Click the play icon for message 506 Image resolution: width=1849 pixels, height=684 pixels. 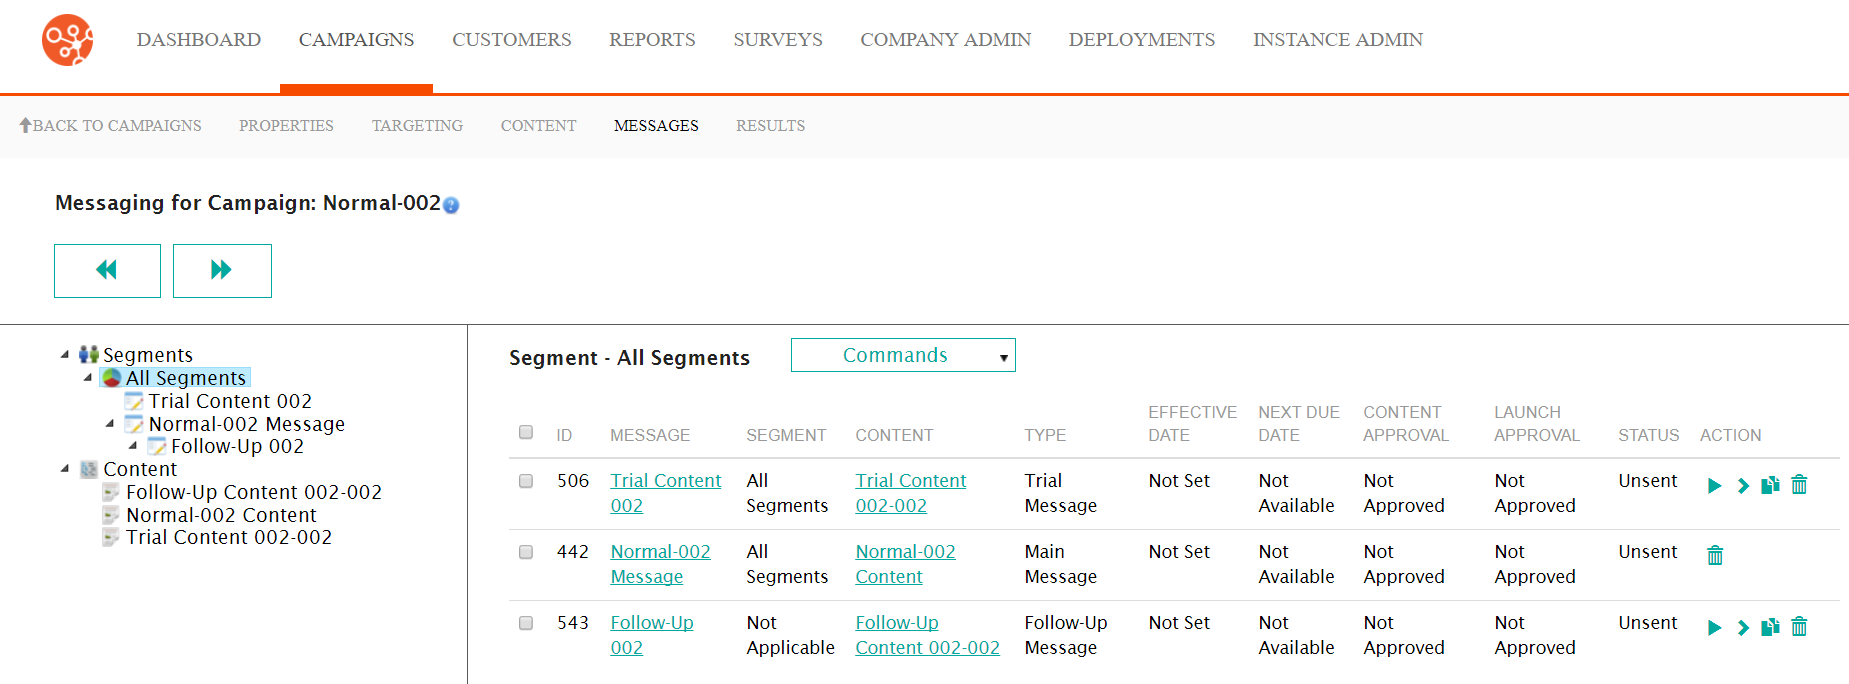pos(1714,486)
